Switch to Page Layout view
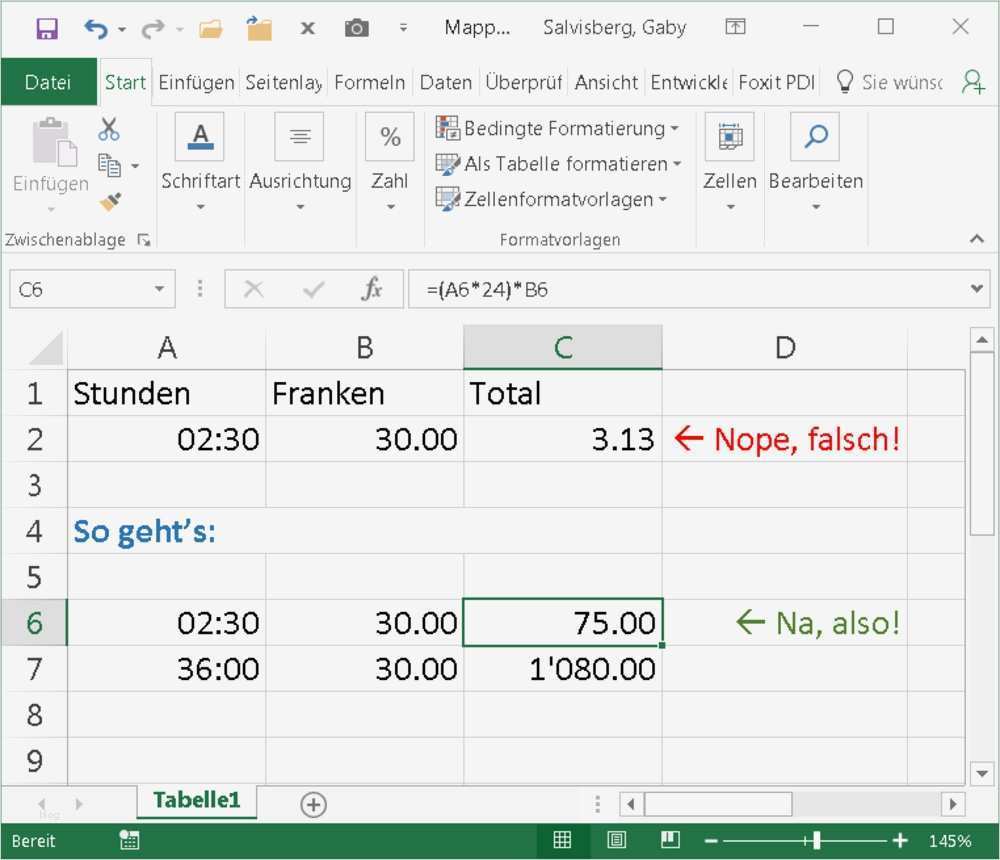Image resolution: width=1000 pixels, height=860 pixels. click(616, 840)
